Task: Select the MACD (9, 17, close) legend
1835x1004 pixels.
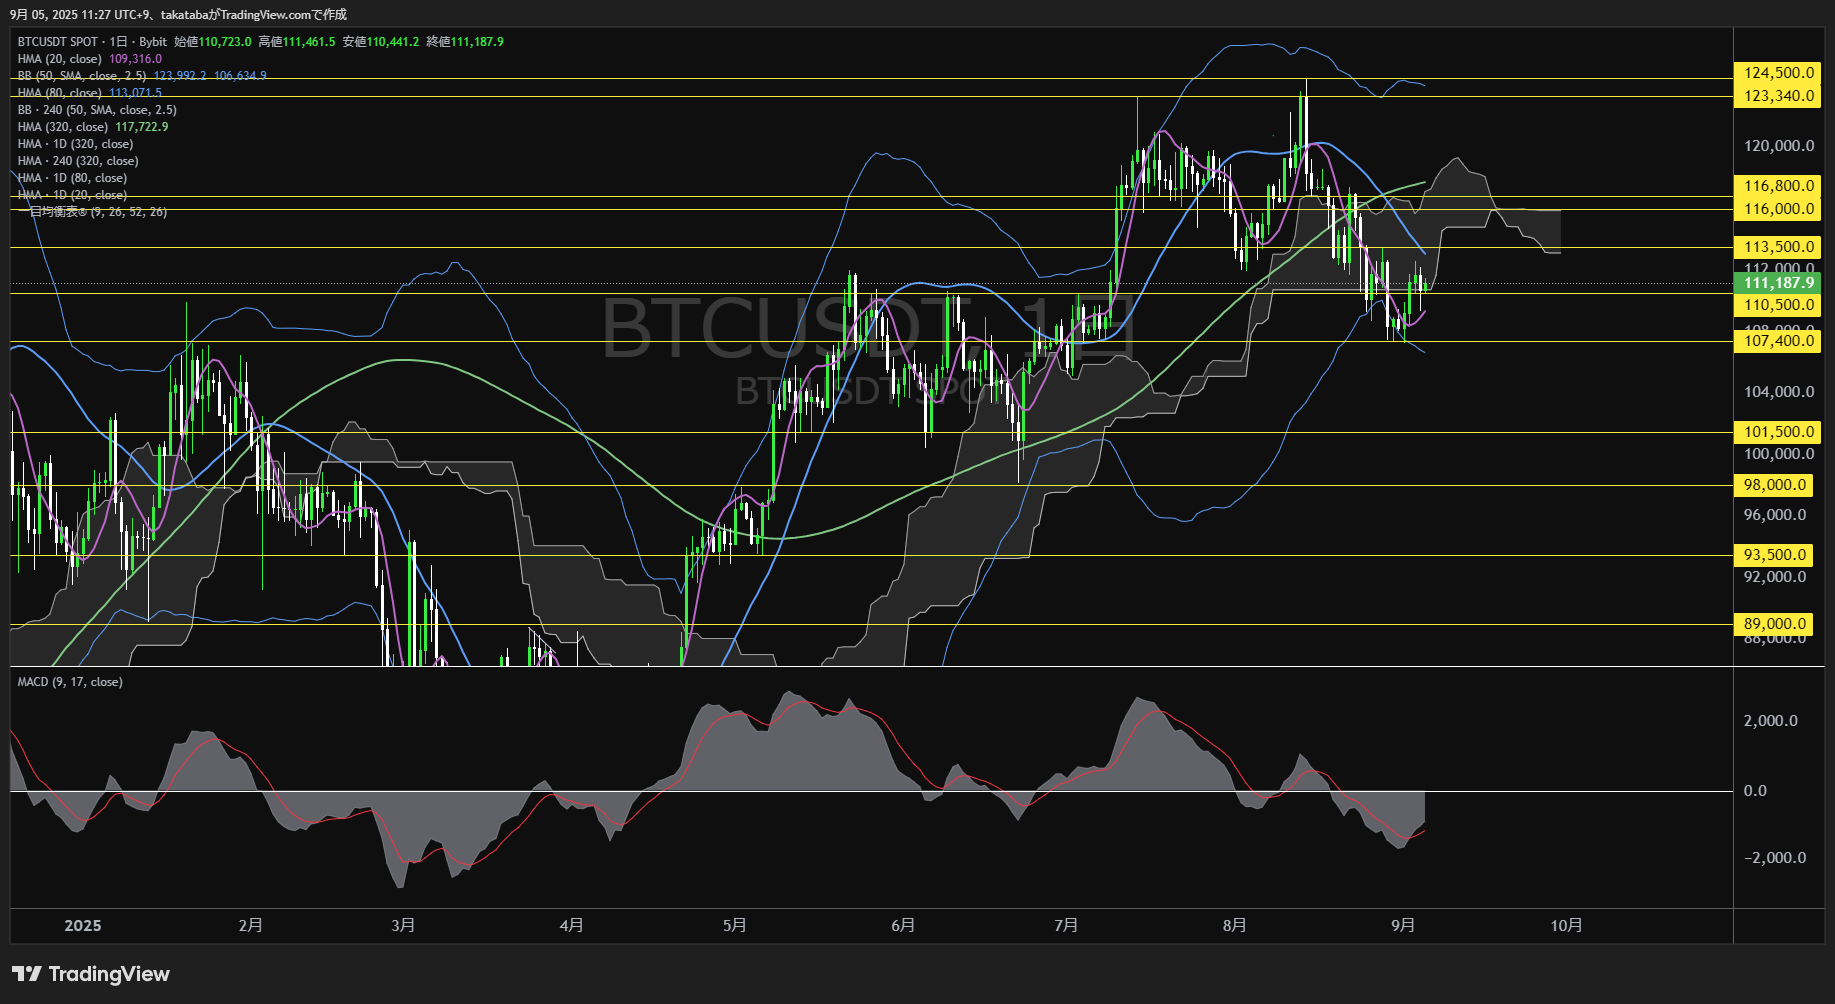Action: (70, 682)
